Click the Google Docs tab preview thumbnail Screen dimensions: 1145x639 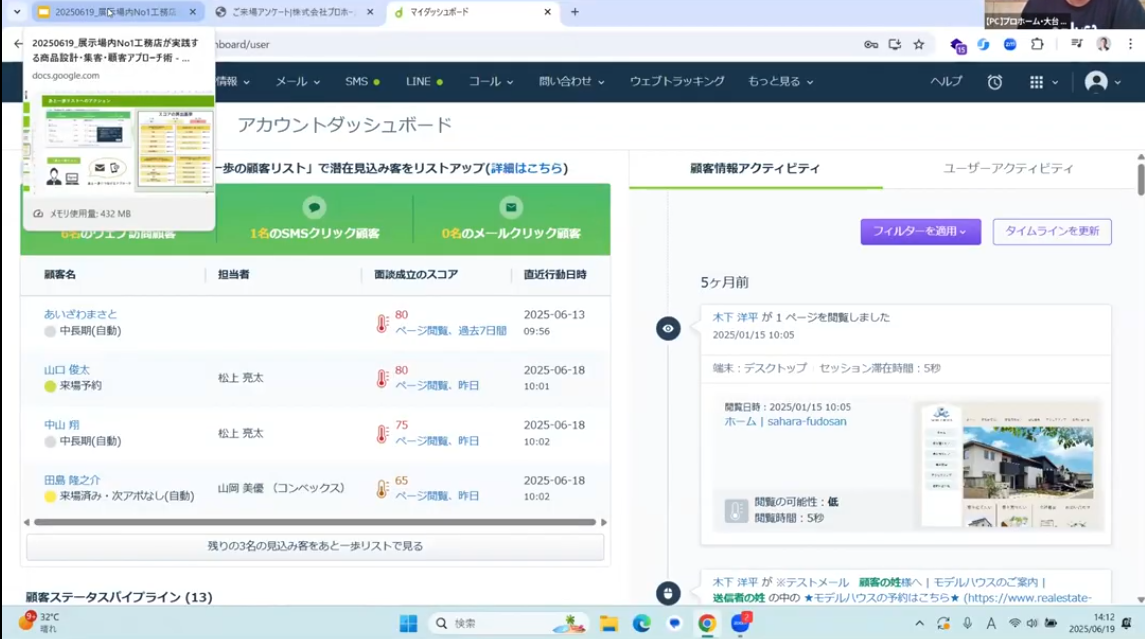(x=119, y=142)
